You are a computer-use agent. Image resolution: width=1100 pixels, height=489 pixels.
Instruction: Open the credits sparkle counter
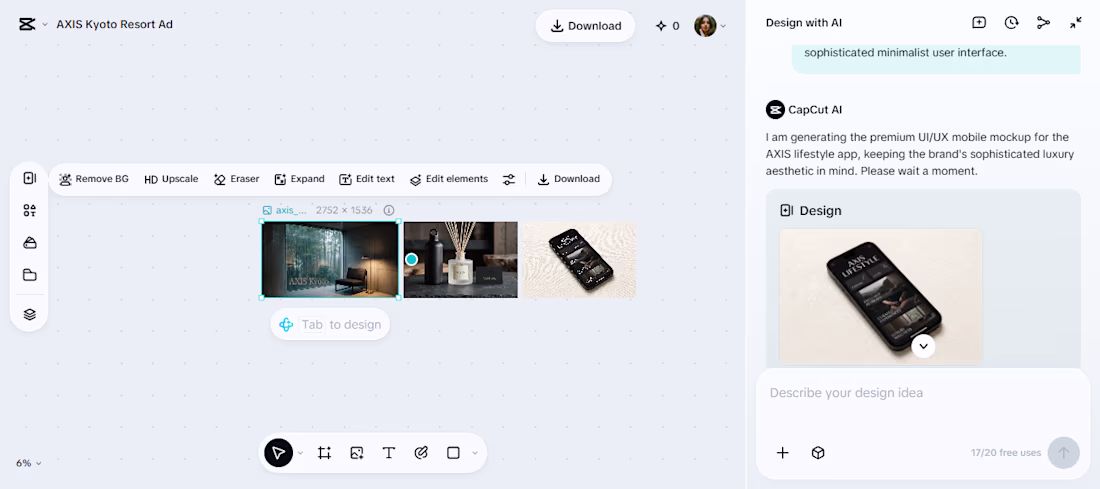point(667,26)
